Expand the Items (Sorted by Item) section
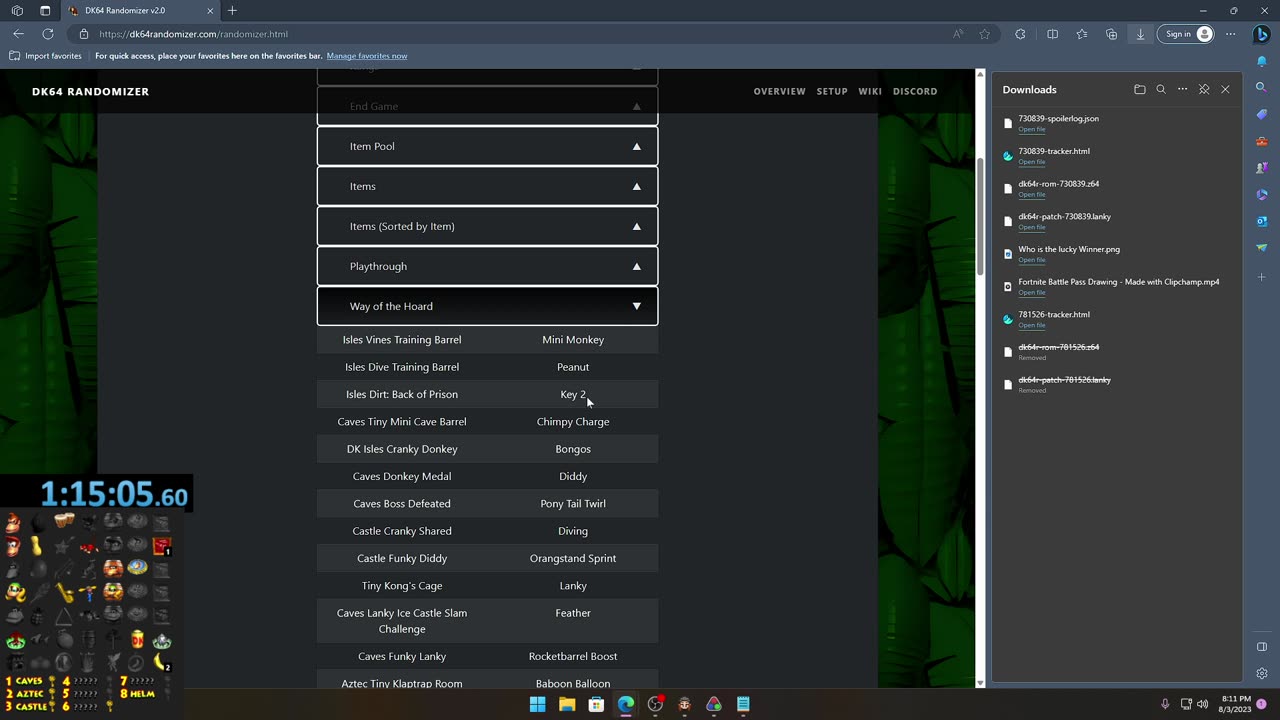 [x=487, y=226]
